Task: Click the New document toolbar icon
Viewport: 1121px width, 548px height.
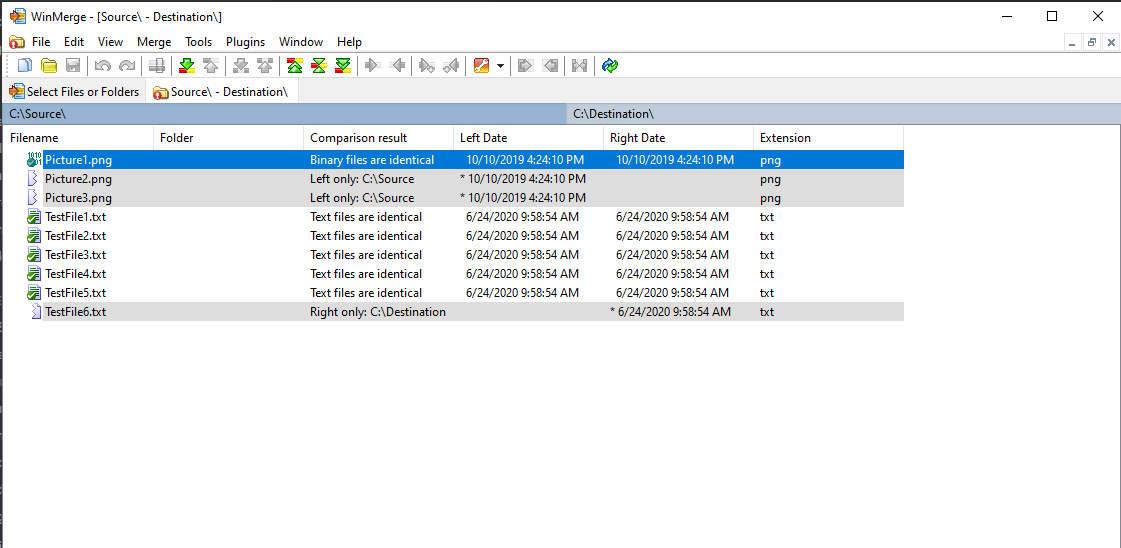Action: [x=25, y=66]
